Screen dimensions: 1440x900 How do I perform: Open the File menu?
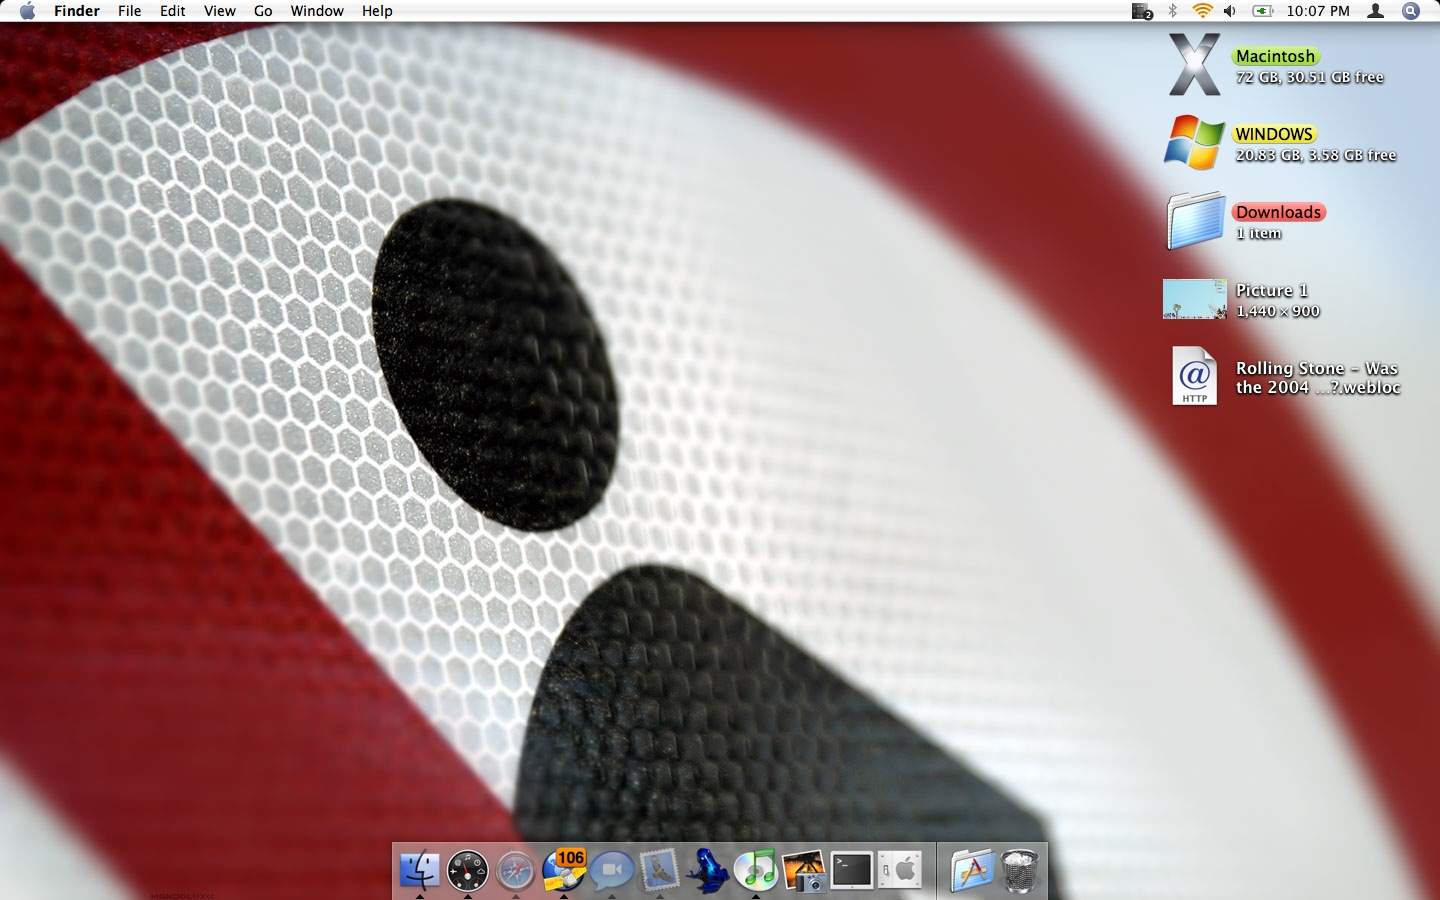tap(129, 11)
